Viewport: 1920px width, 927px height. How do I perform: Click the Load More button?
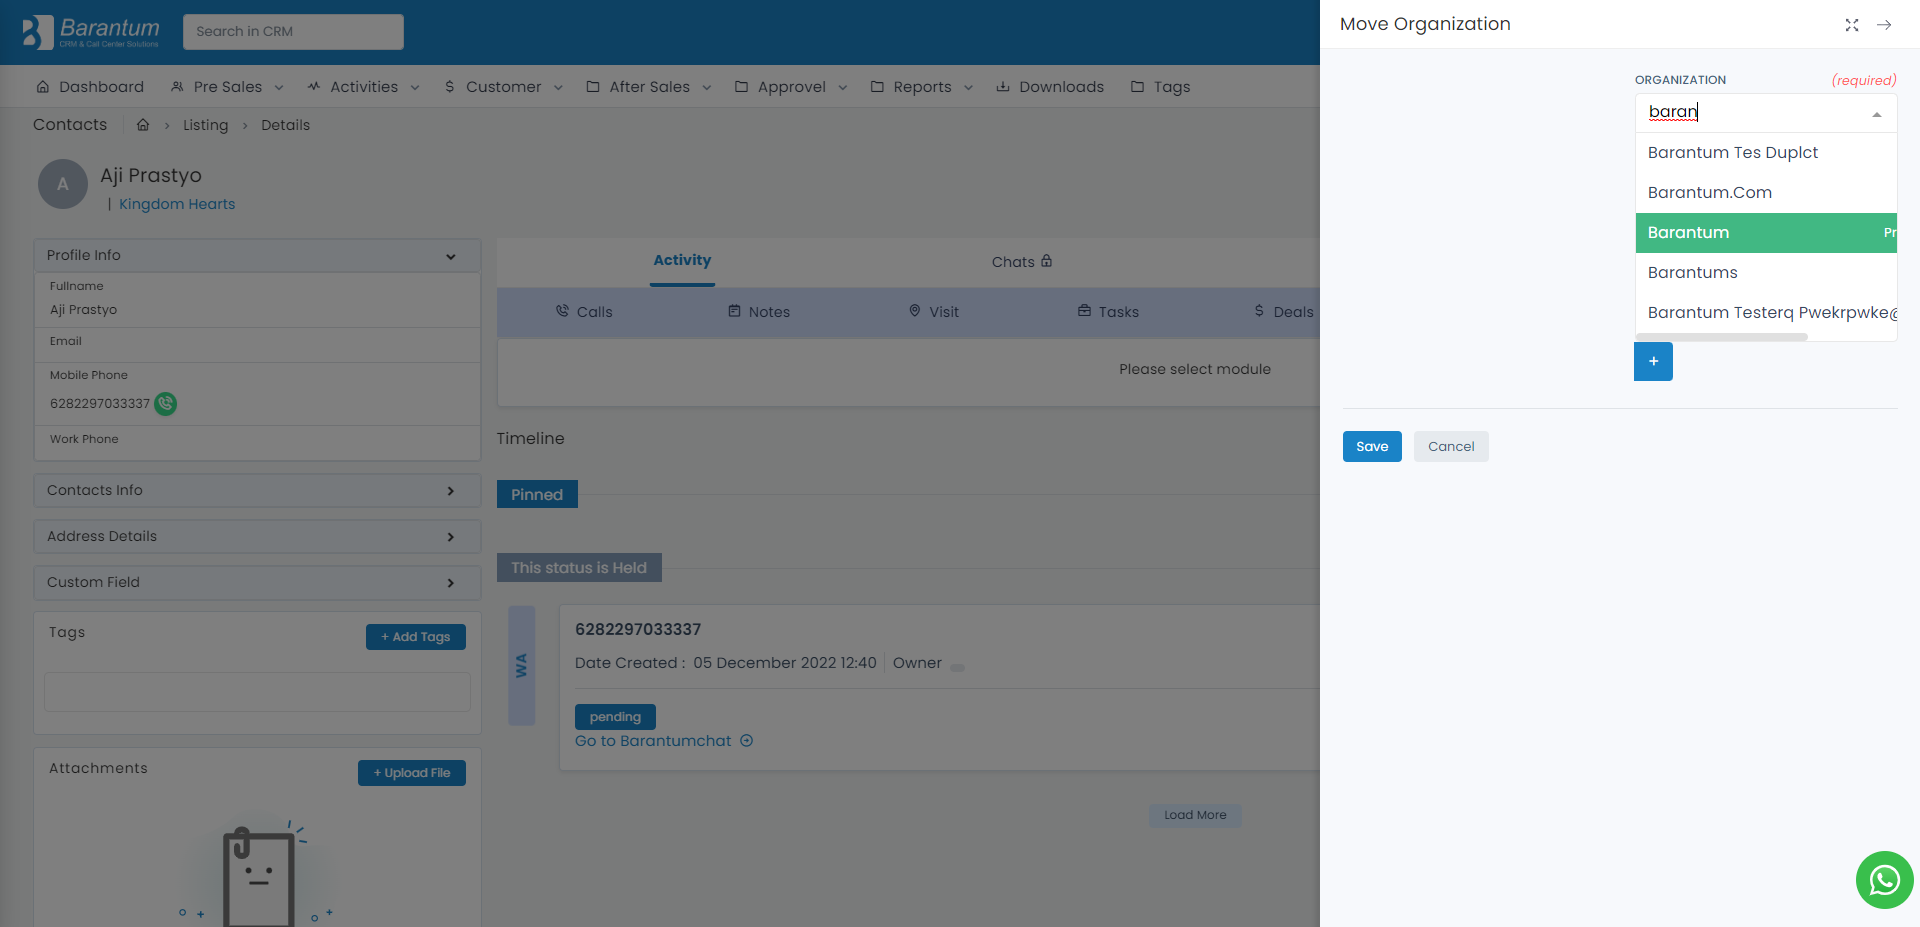[x=1195, y=815]
